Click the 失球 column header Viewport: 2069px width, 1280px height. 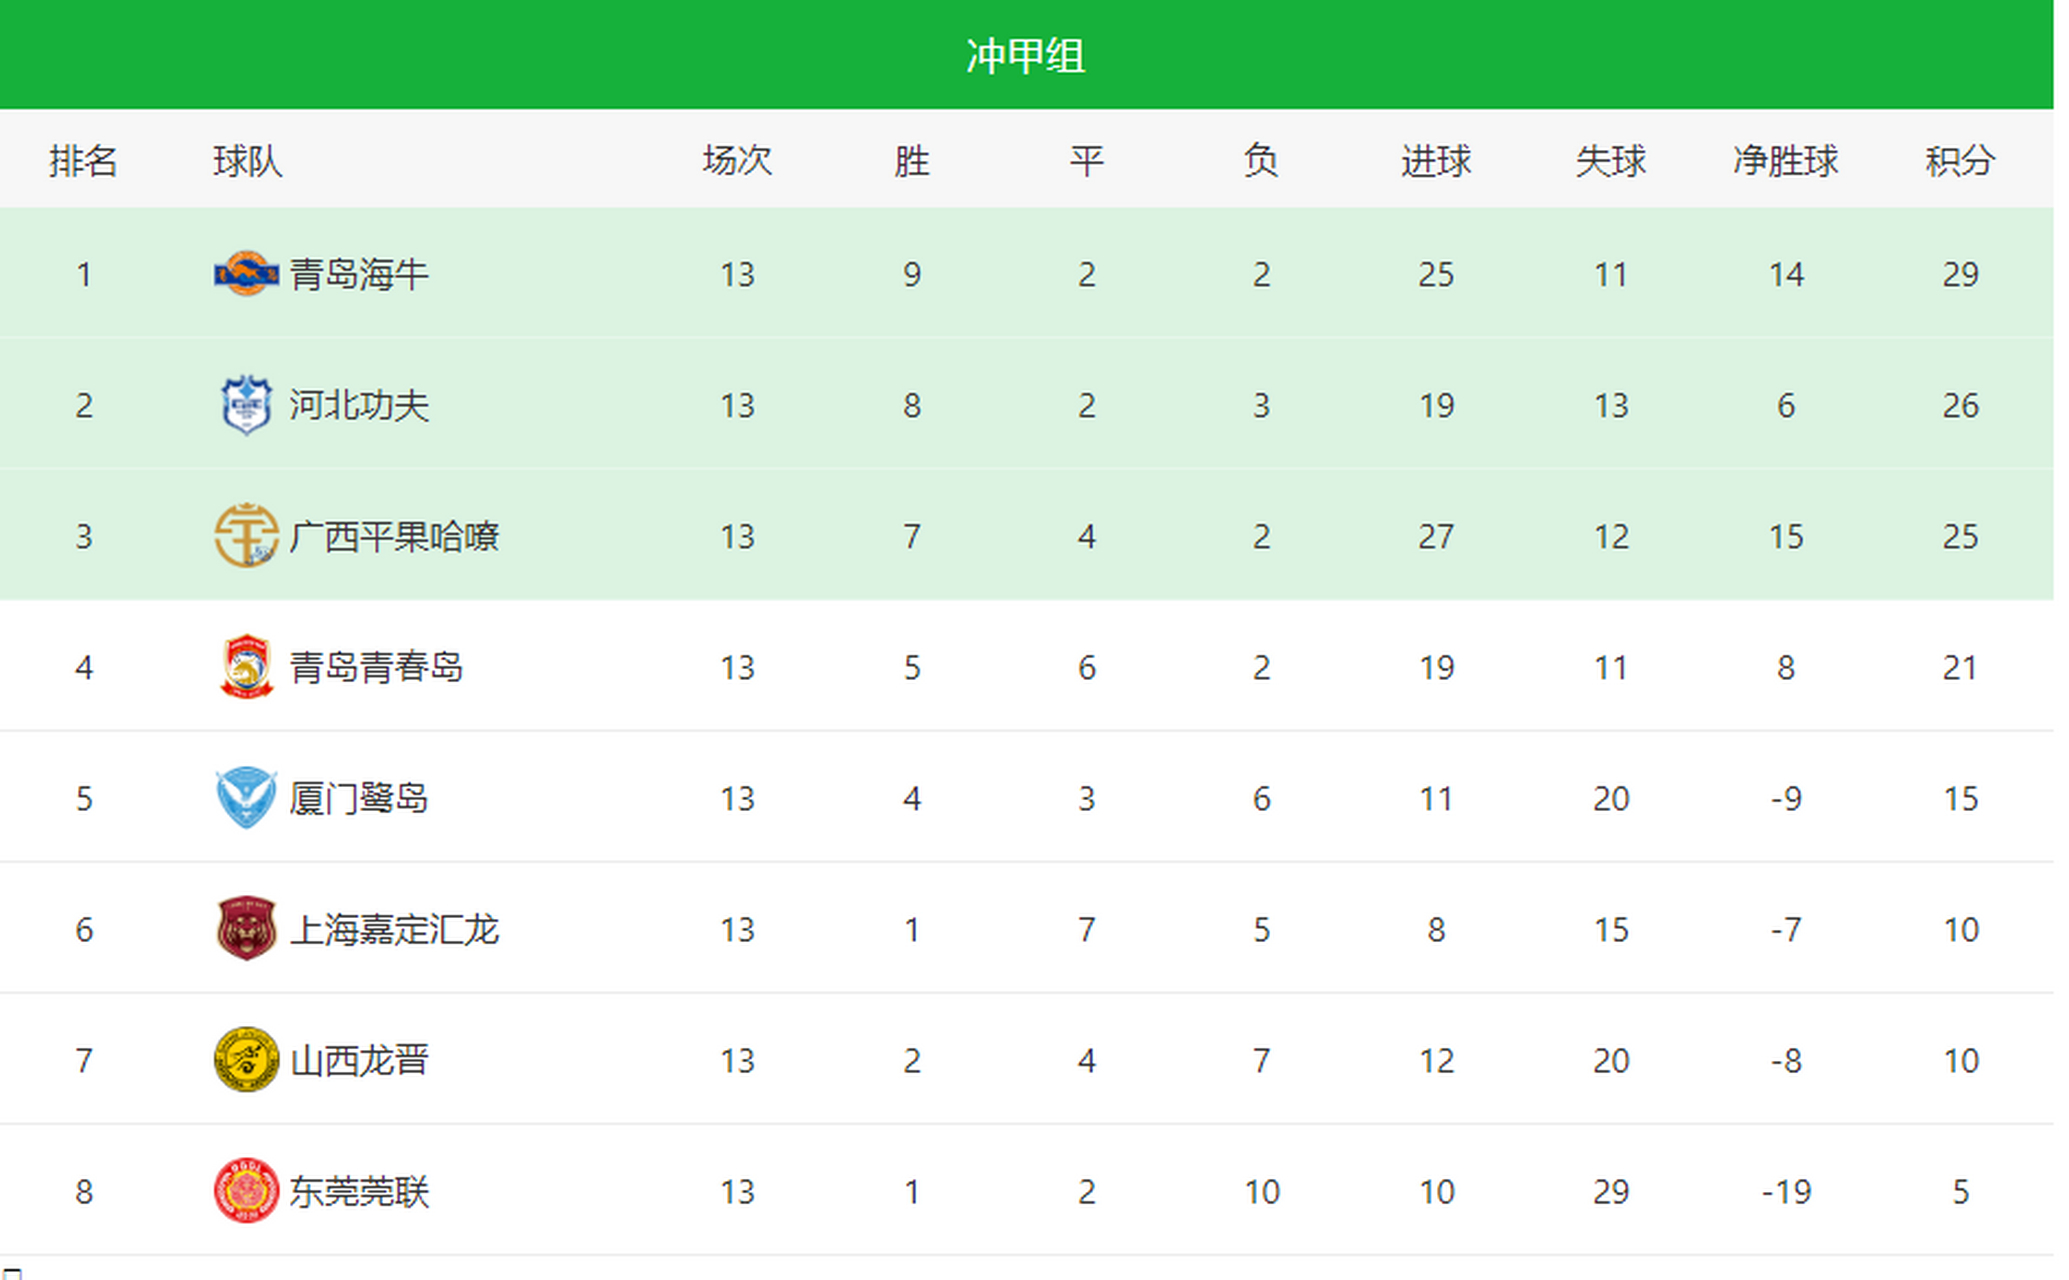(x=1610, y=160)
